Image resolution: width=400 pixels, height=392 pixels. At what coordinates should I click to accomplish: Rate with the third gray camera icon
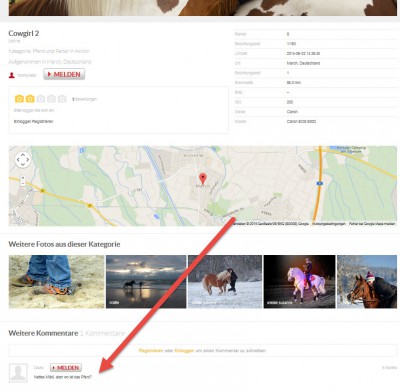(41, 99)
